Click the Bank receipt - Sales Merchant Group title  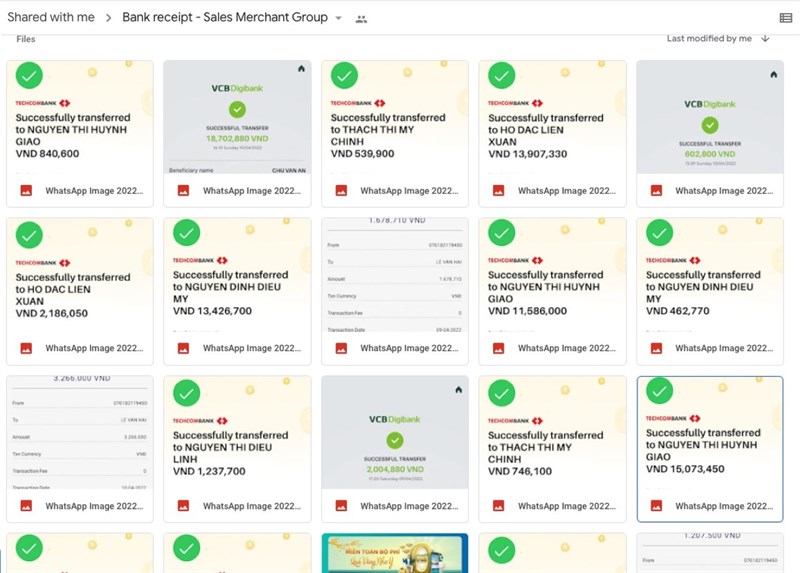click(x=225, y=17)
